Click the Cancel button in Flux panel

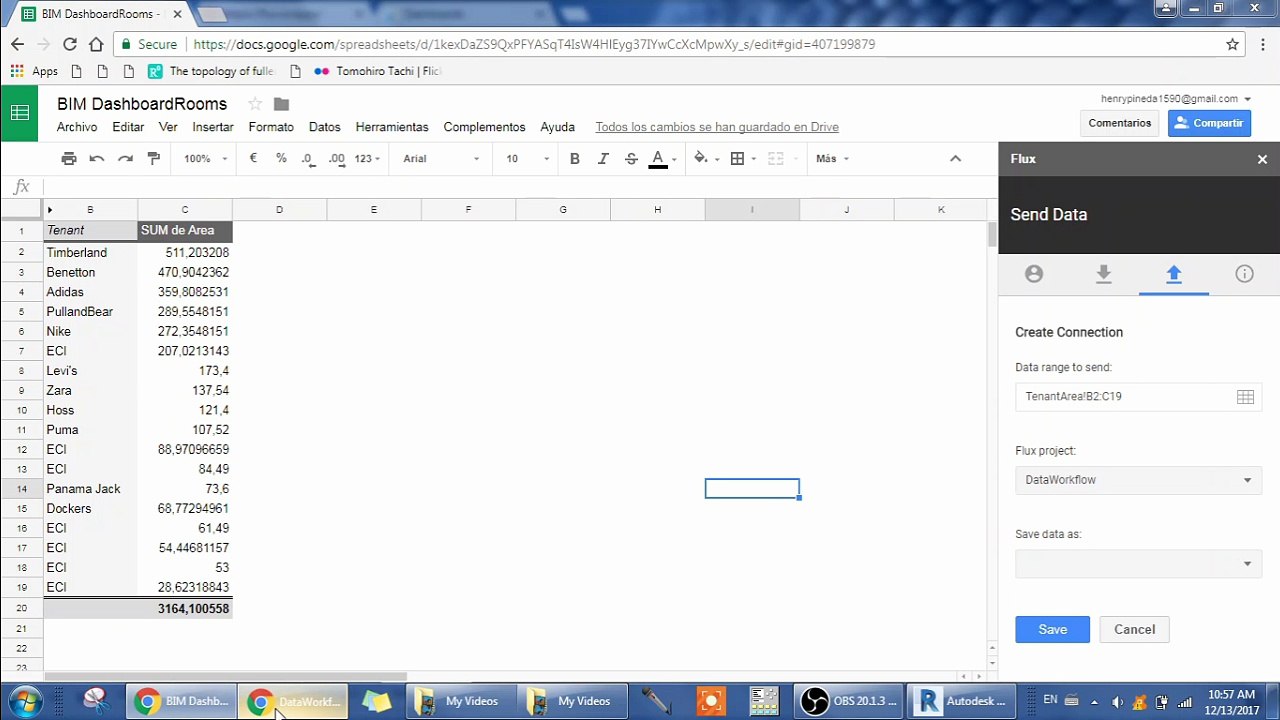point(1134,629)
